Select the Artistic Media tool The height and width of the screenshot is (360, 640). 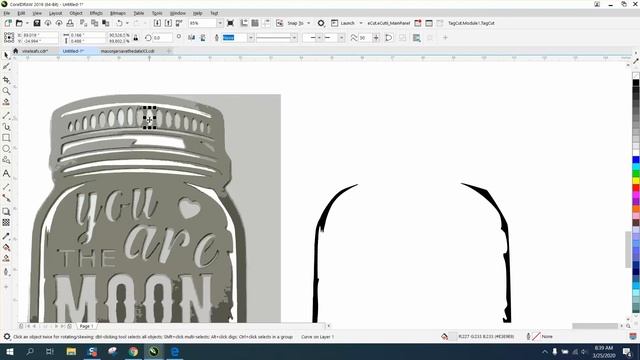(x=6, y=127)
